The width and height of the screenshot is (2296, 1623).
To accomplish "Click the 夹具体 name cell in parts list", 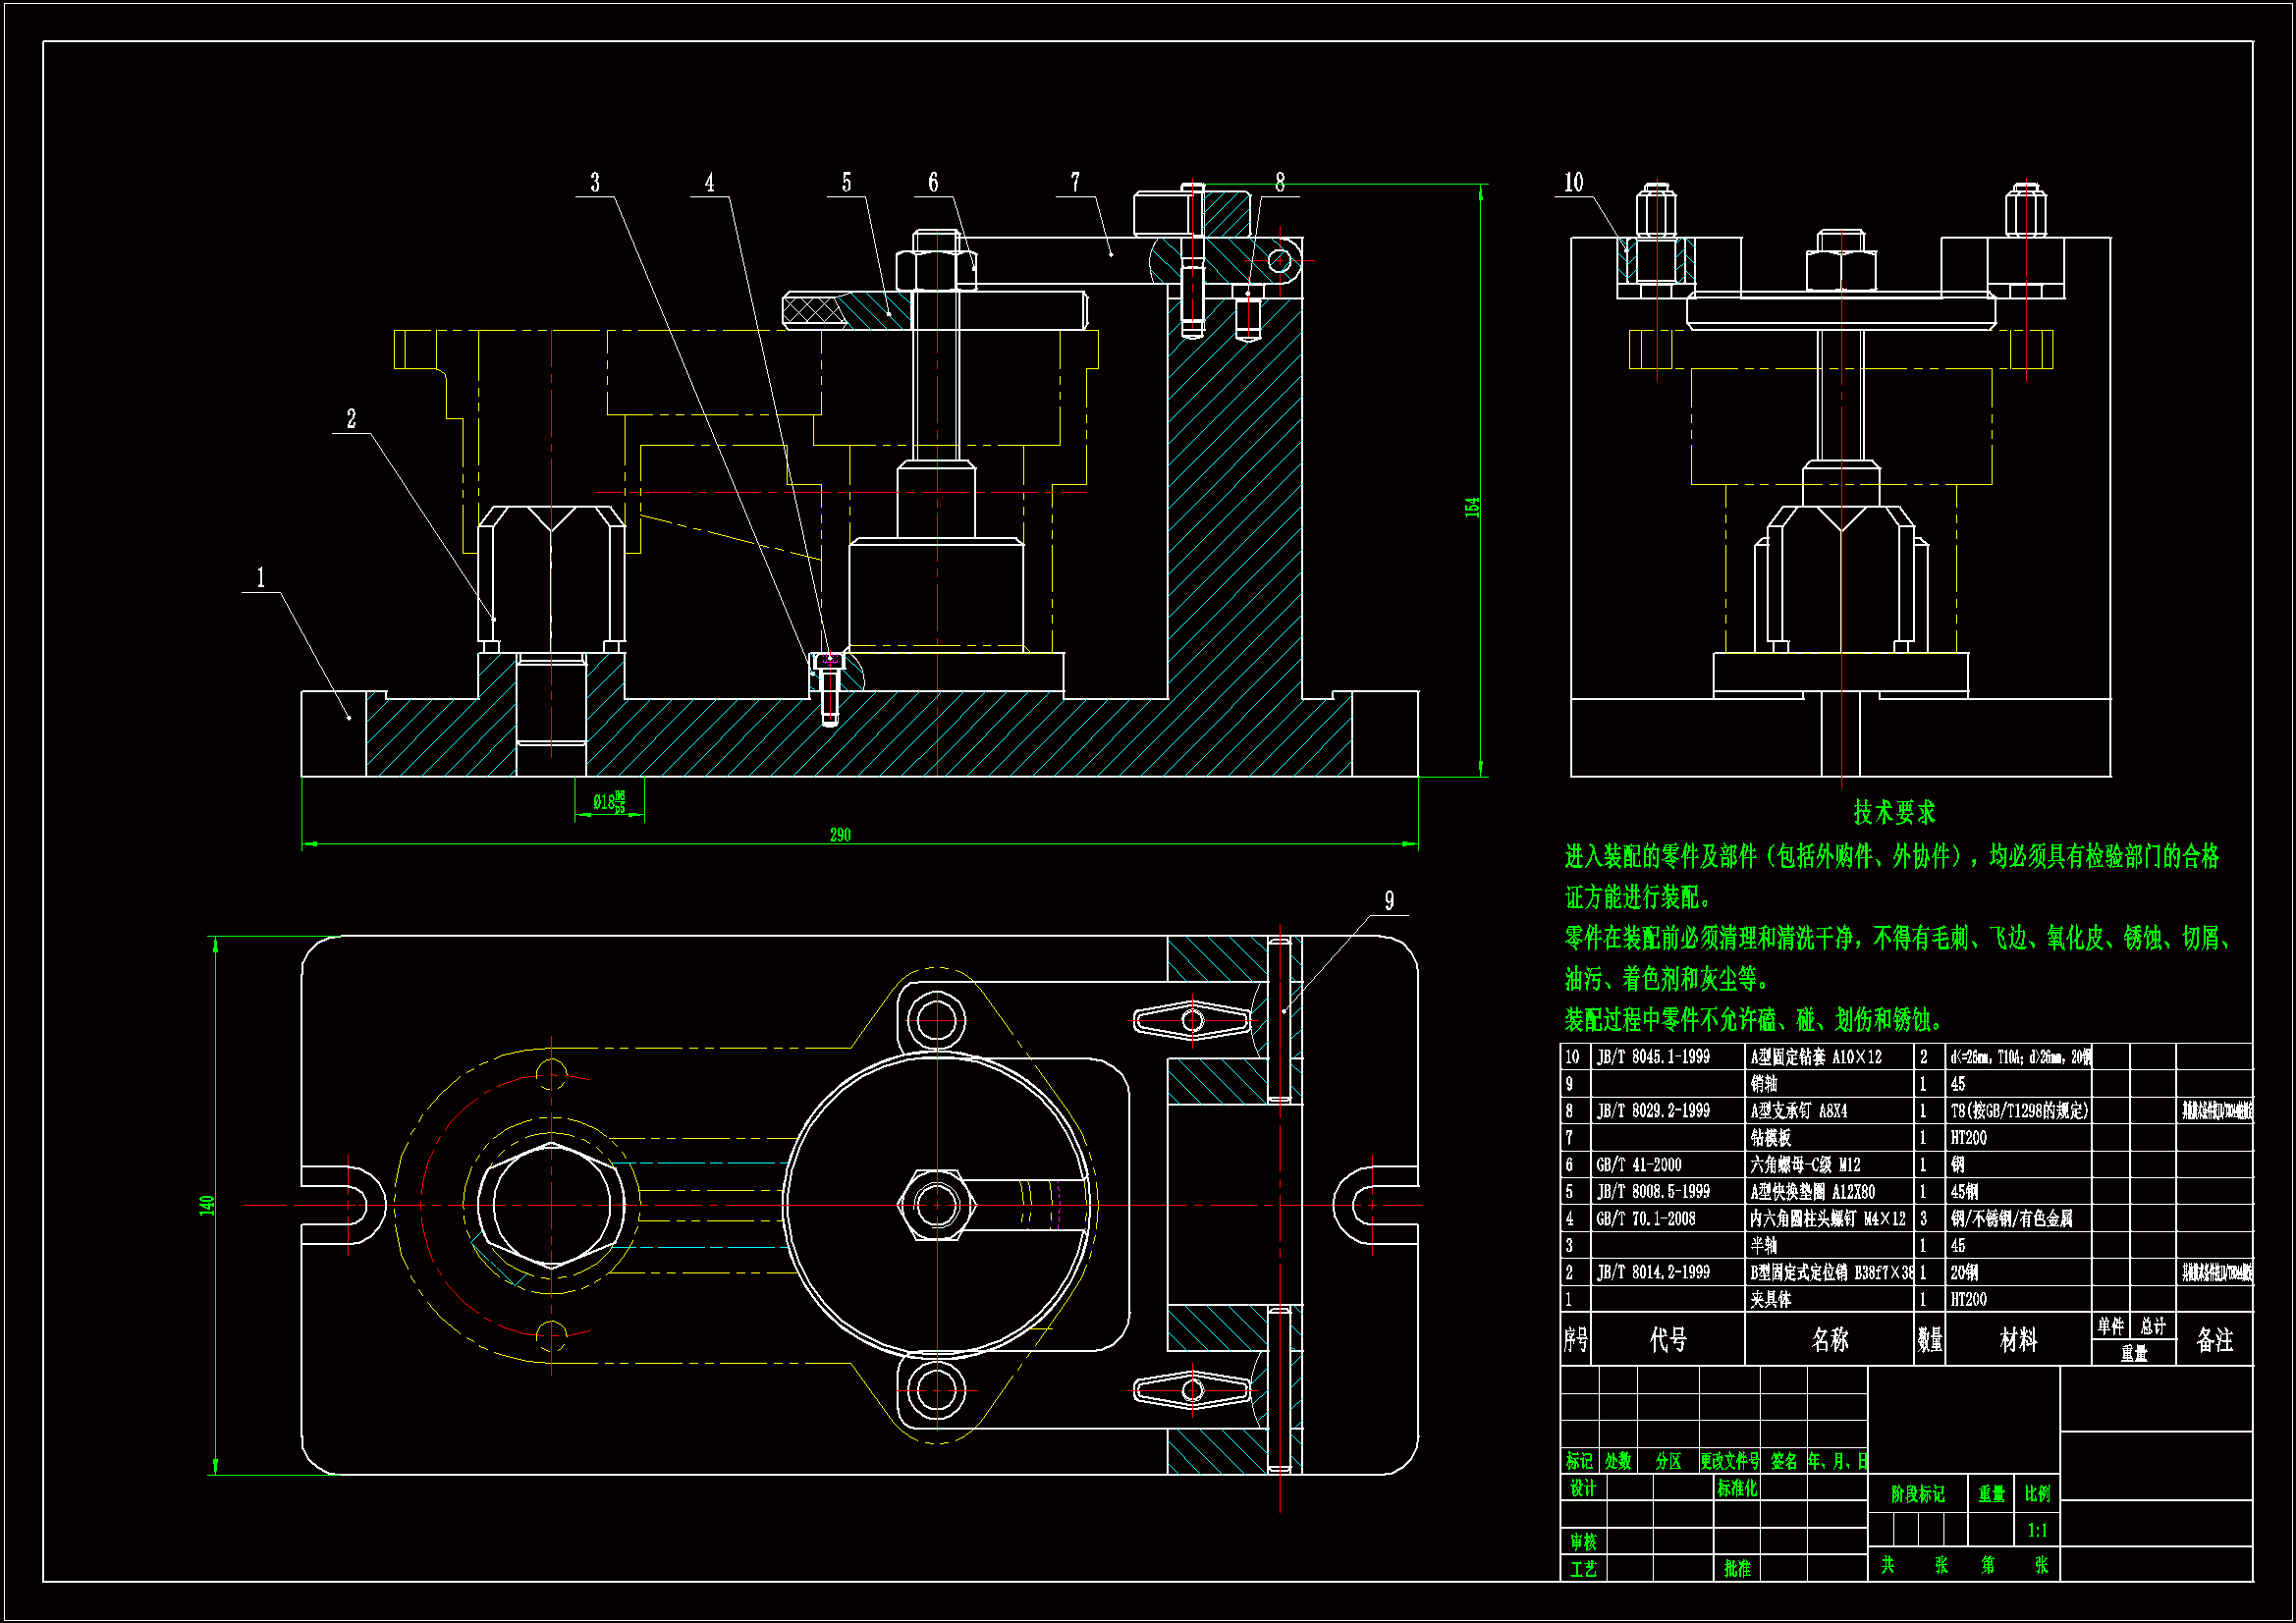I will tap(1770, 1299).
